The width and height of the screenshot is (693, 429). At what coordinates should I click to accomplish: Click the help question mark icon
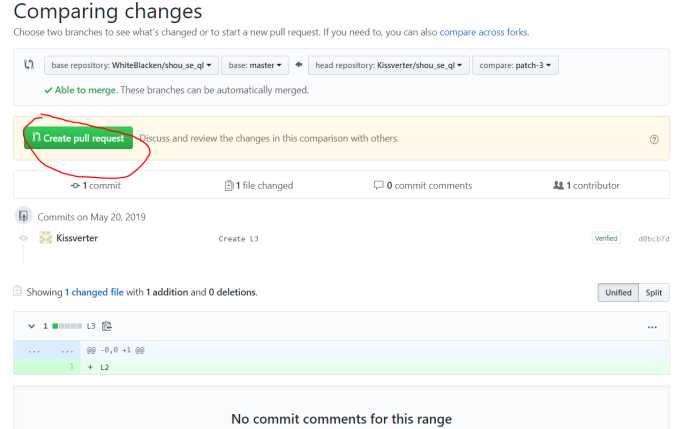(x=654, y=139)
